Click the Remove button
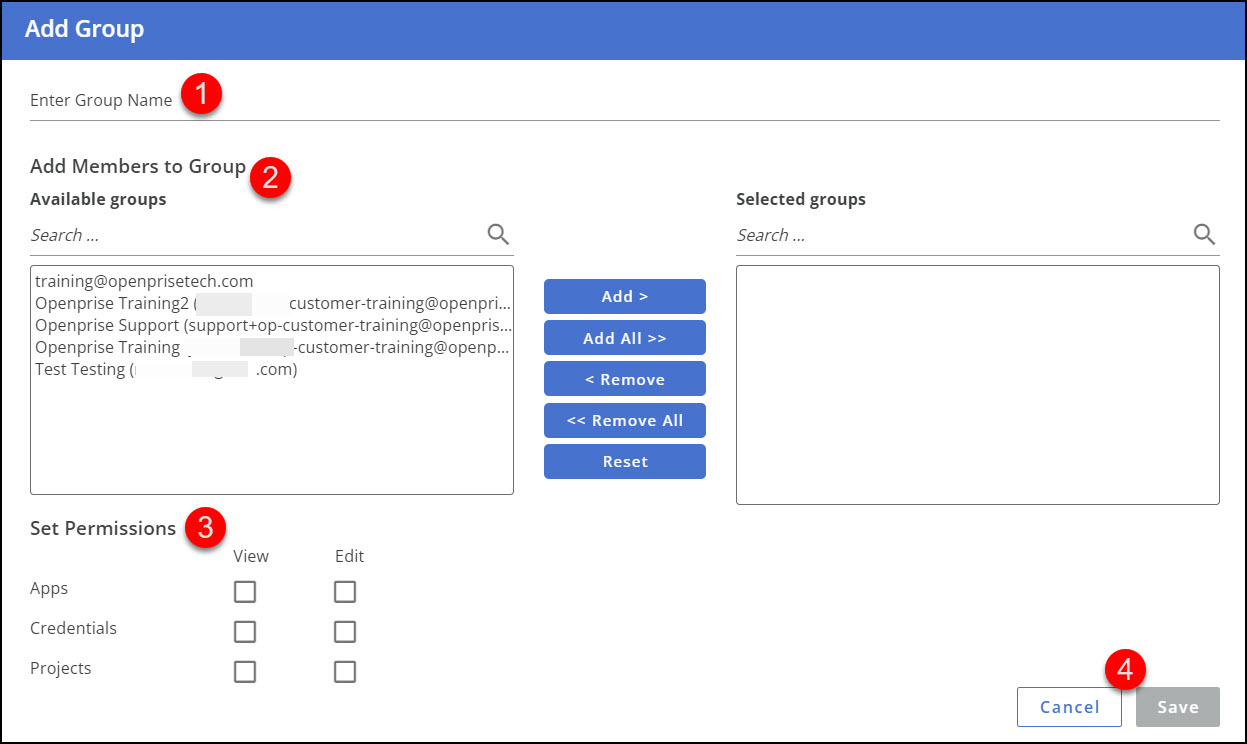 [x=624, y=378]
